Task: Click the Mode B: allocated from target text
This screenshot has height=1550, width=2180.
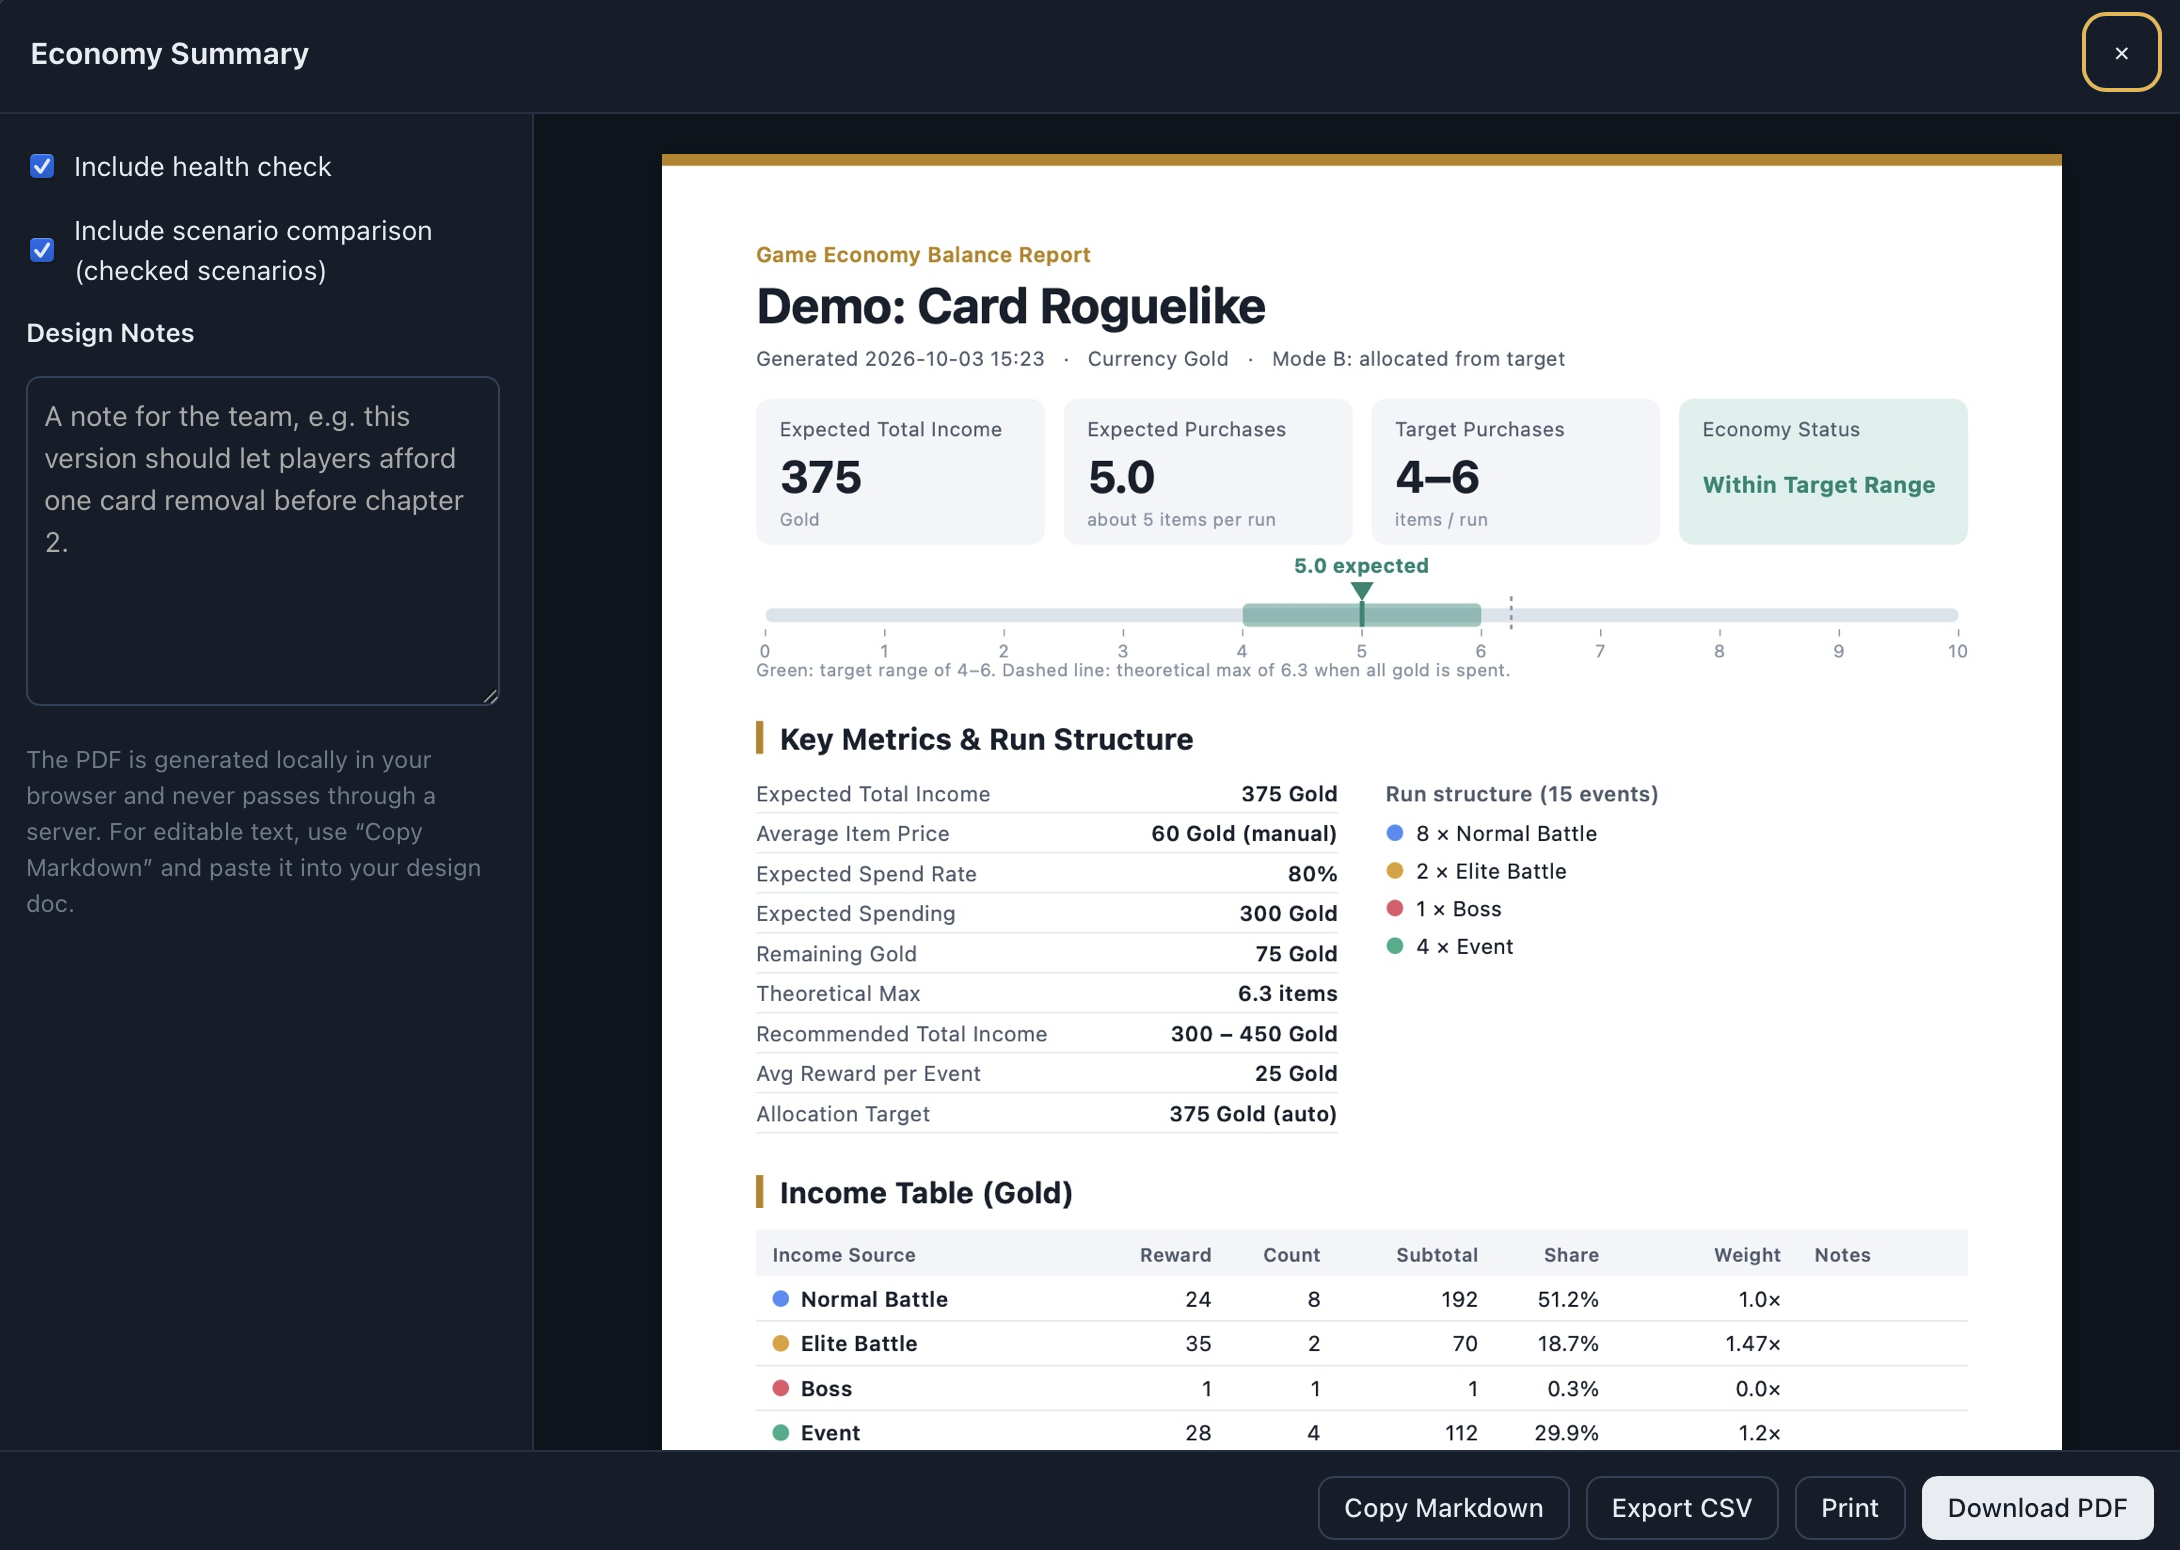Action: point(1418,359)
